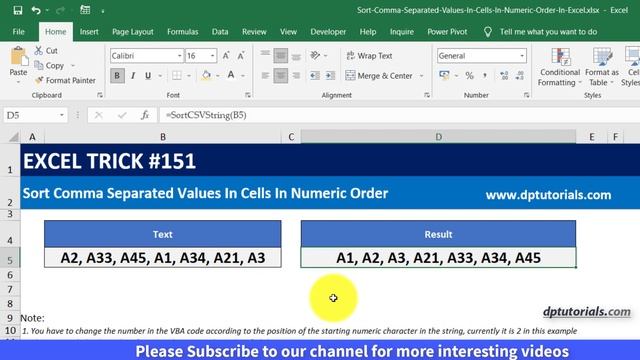This screenshot has width=640, height=360.
Task: Toggle Bold formatting
Action: click(117, 76)
